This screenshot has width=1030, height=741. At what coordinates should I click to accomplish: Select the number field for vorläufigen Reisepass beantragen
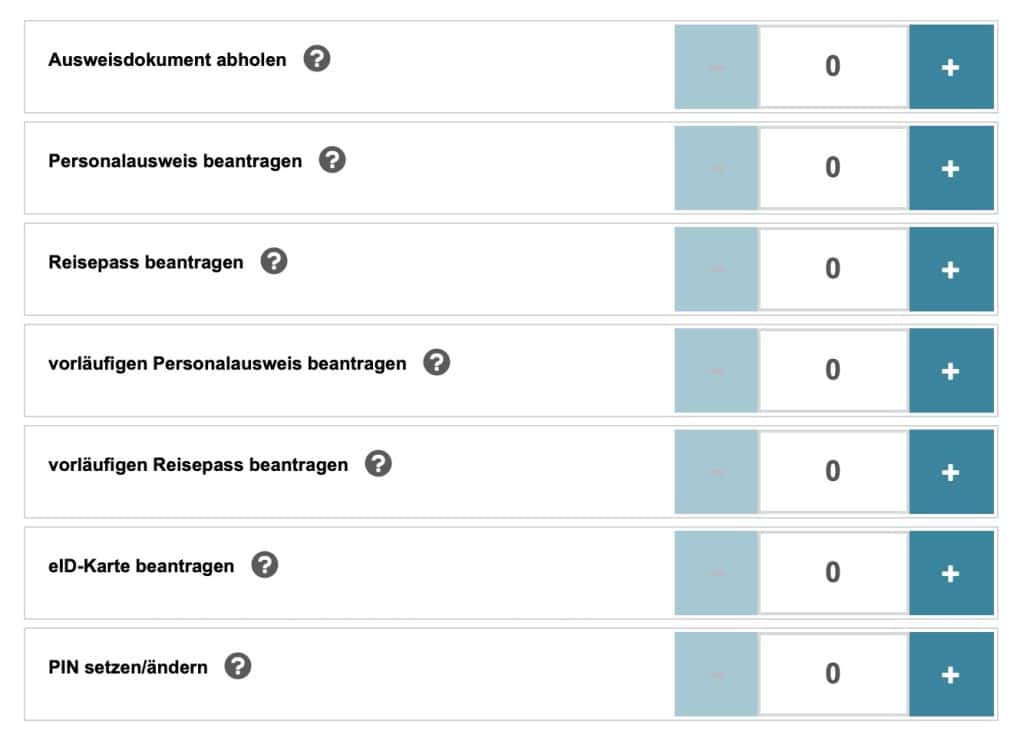coord(834,471)
